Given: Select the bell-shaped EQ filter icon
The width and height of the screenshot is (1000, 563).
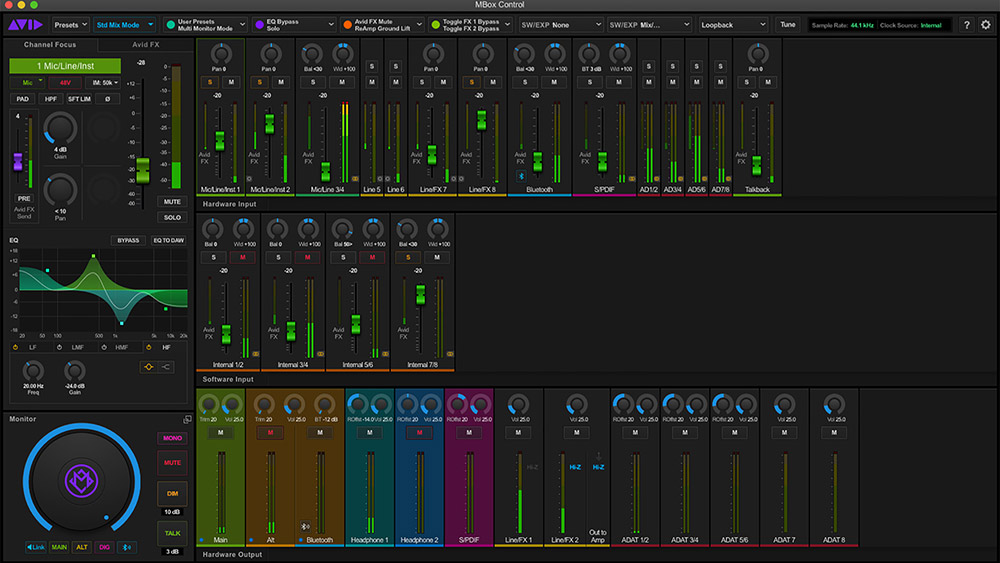Looking at the screenshot, I should [148, 366].
